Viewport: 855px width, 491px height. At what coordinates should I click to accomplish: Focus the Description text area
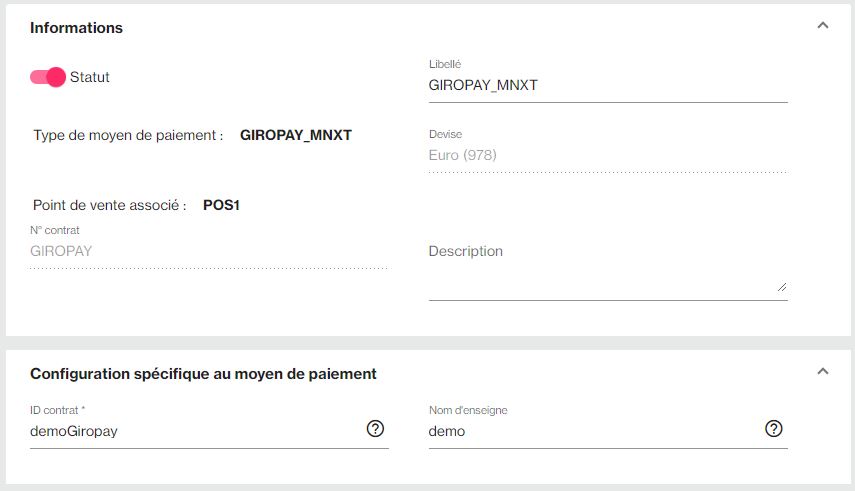pyautogui.click(x=608, y=271)
